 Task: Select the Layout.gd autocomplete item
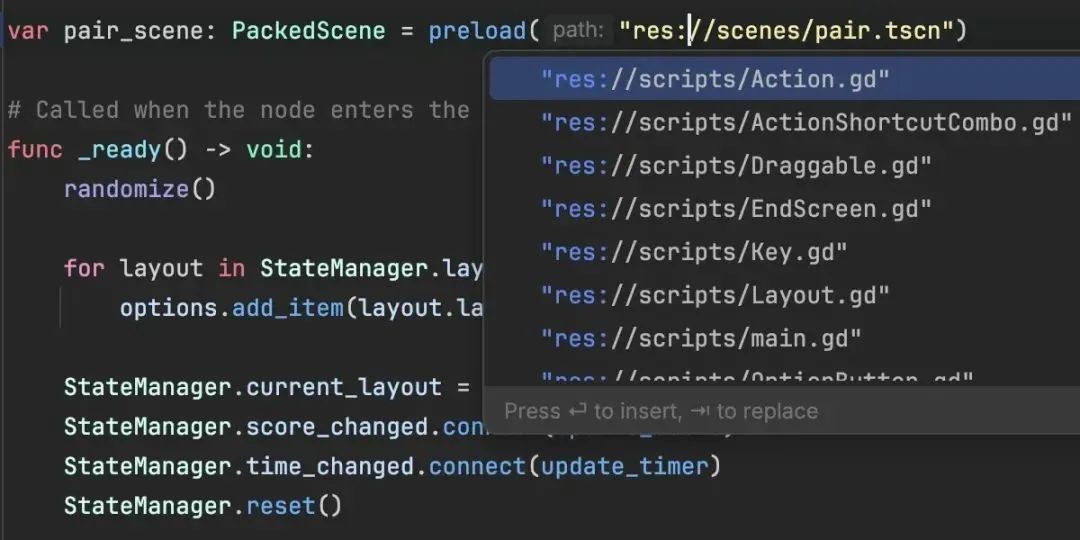(714, 295)
